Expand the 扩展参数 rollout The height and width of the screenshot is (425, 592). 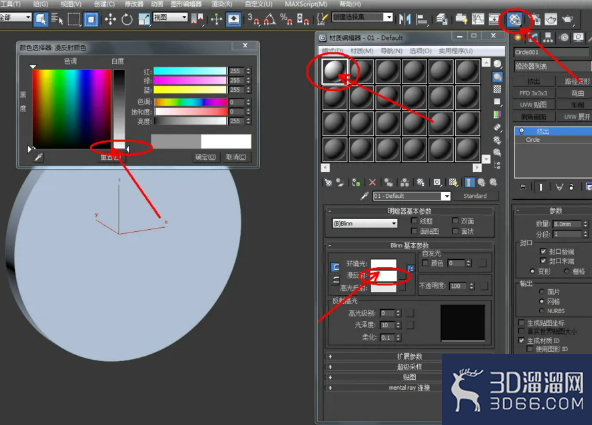[410, 356]
